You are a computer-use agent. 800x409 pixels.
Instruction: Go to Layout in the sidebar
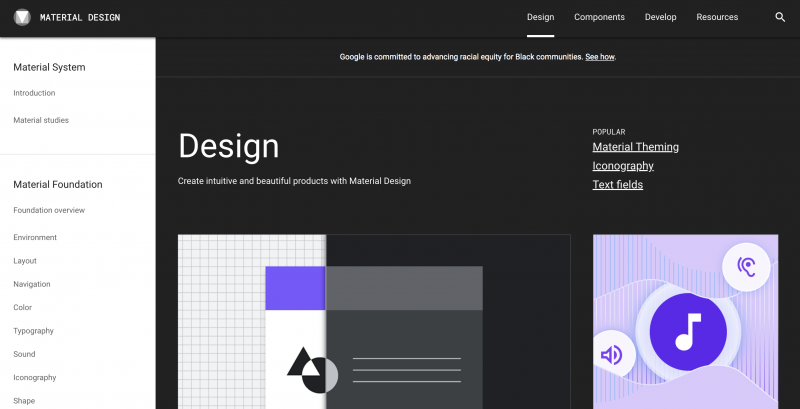click(25, 261)
